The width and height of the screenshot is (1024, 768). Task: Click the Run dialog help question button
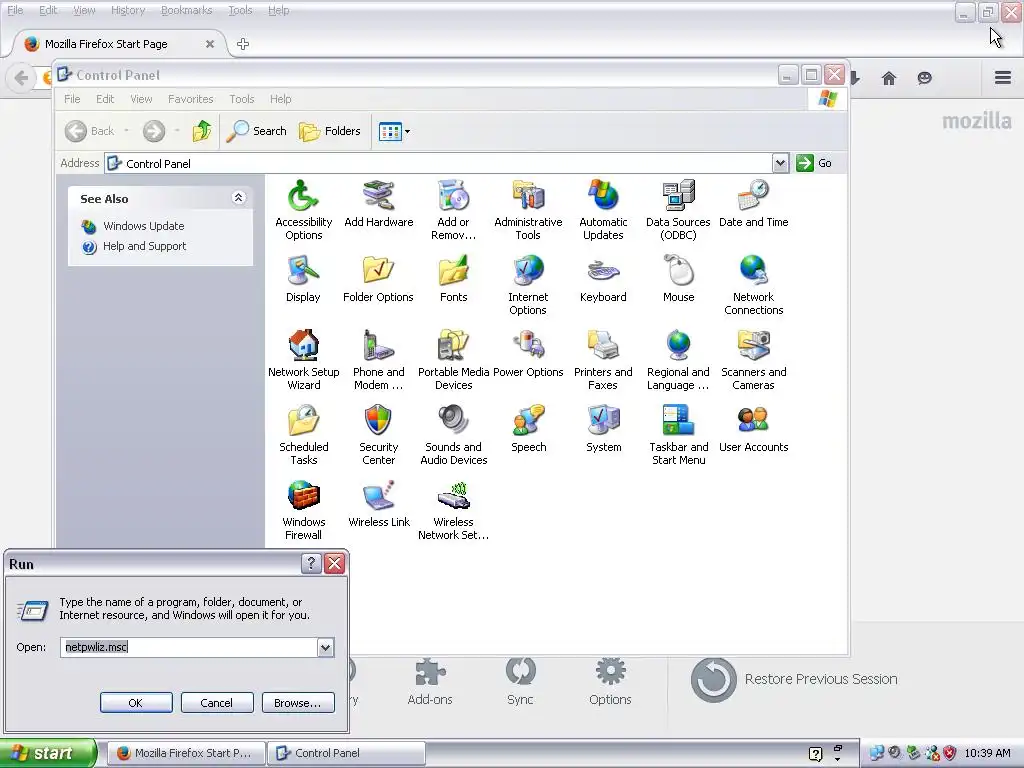[311, 564]
